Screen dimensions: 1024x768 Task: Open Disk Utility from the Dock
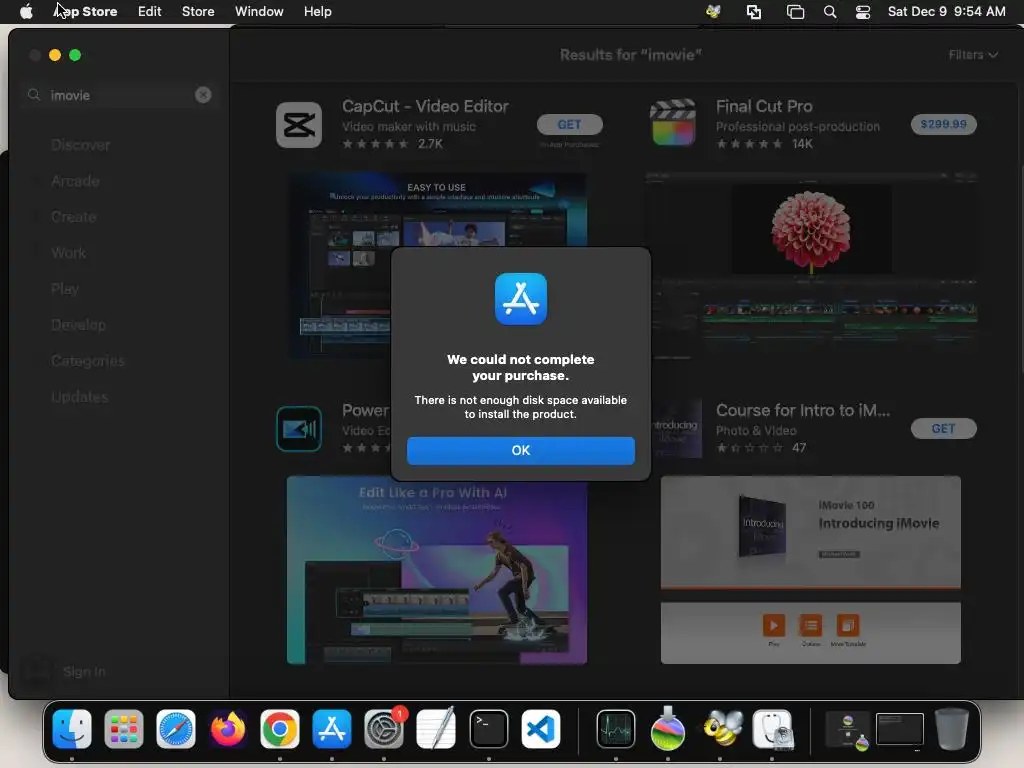point(772,729)
